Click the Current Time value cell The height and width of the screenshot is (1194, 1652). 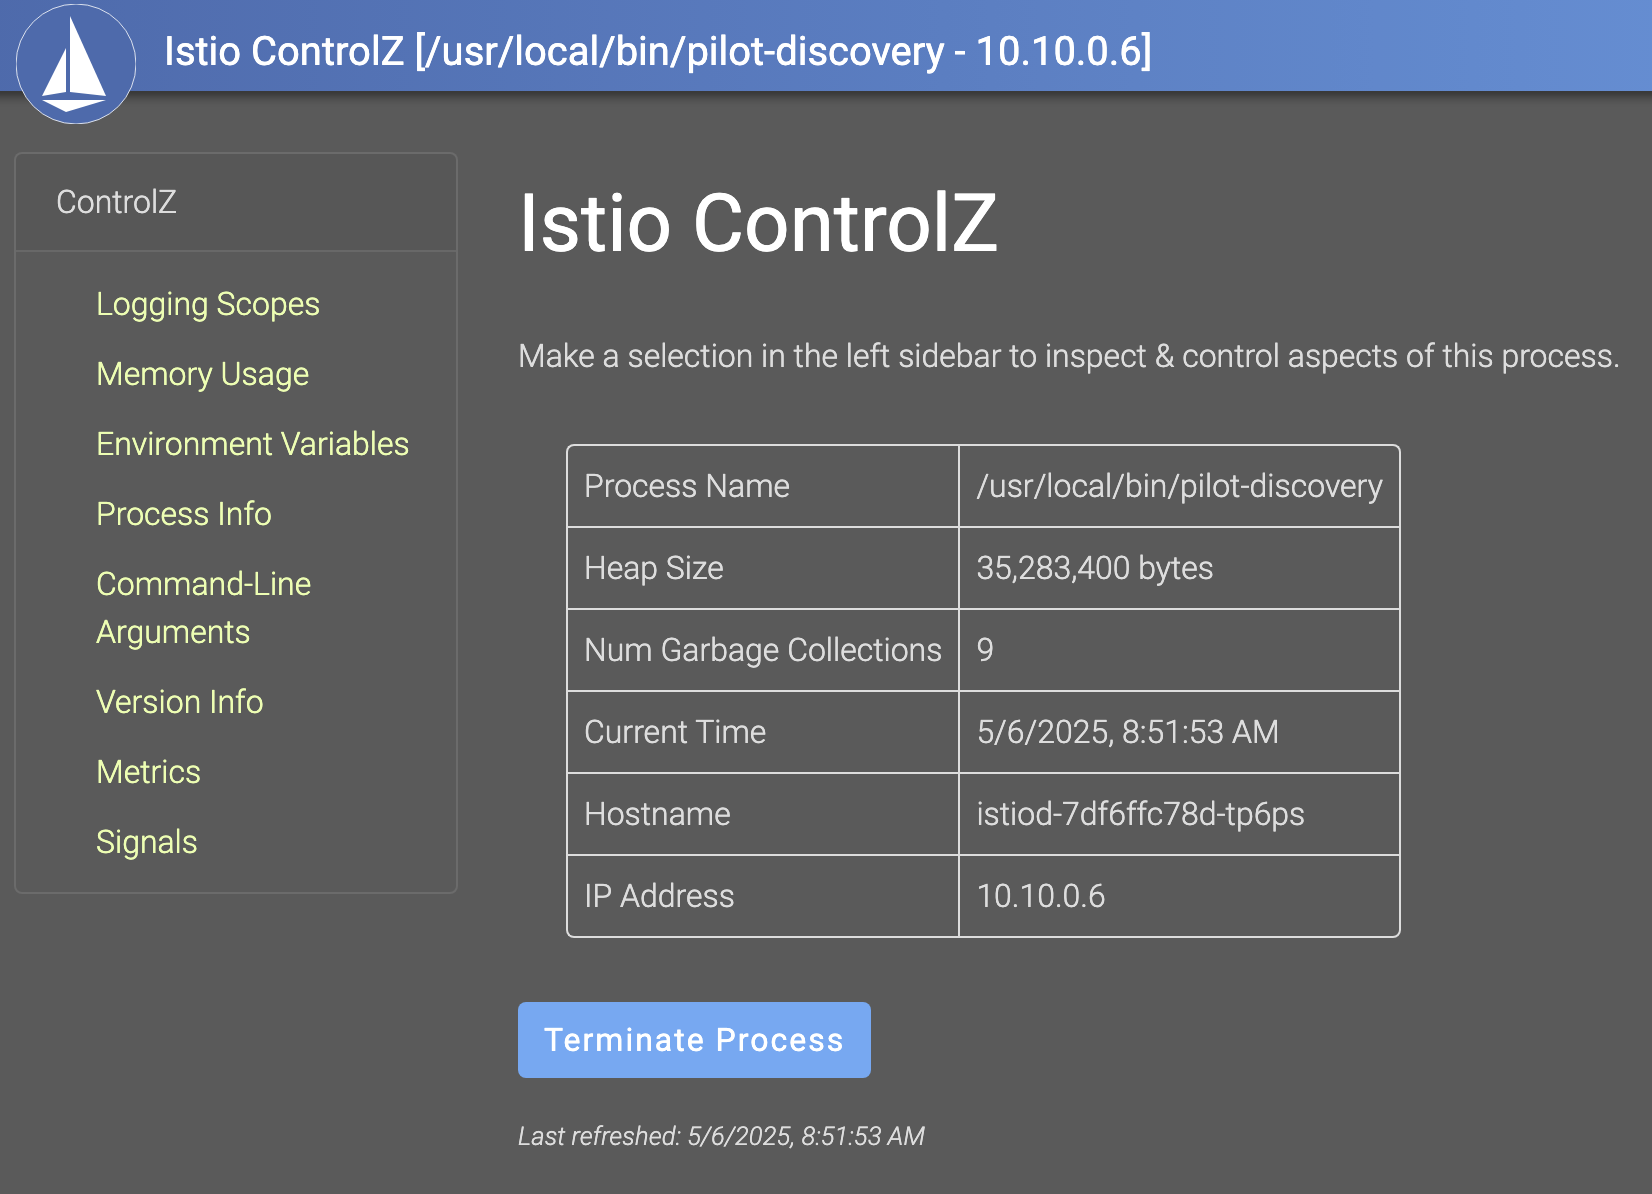(1179, 732)
